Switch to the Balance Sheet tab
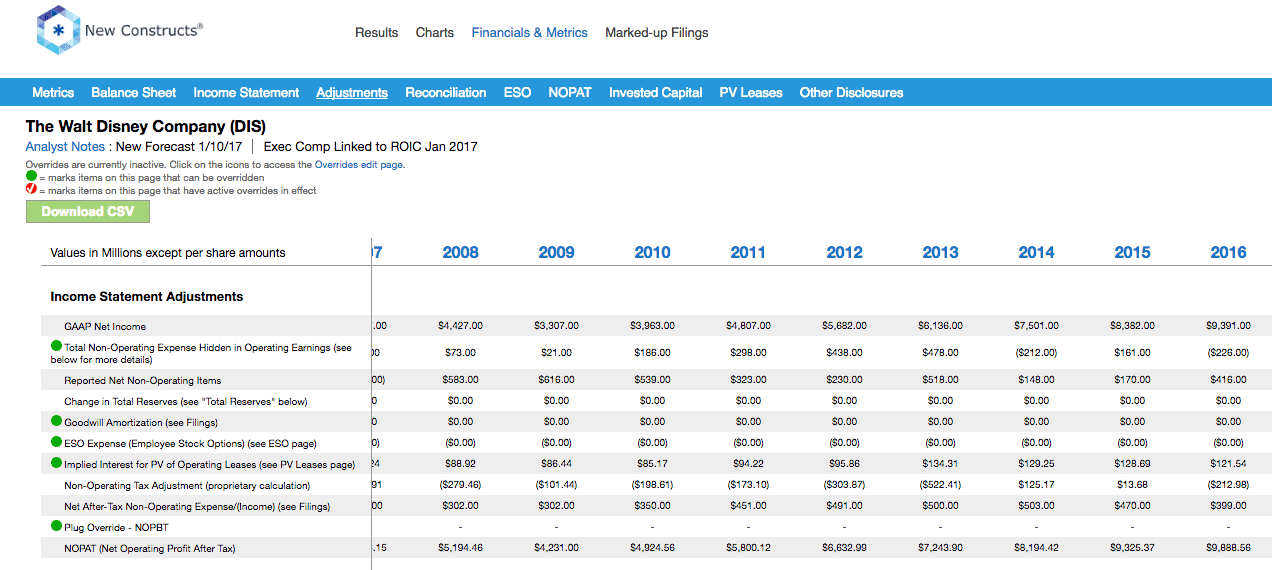Image resolution: width=1272 pixels, height=570 pixels. (x=134, y=92)
